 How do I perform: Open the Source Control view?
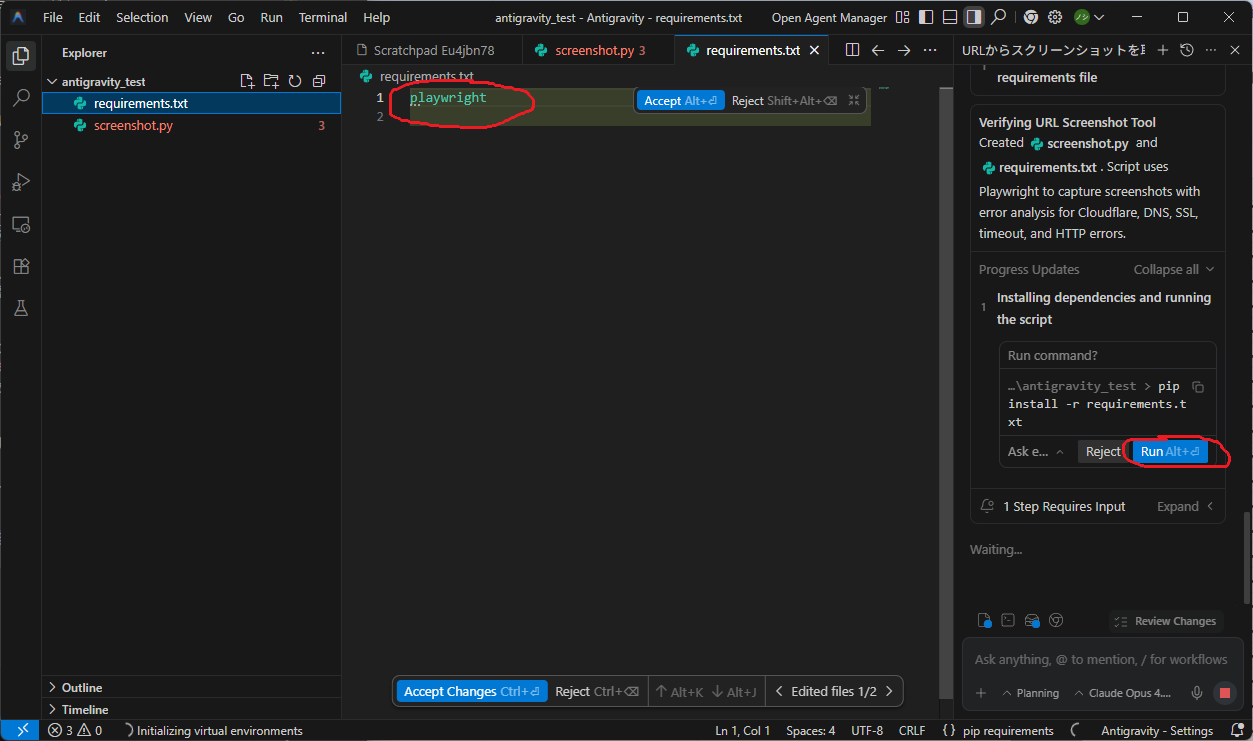point(20,140)
